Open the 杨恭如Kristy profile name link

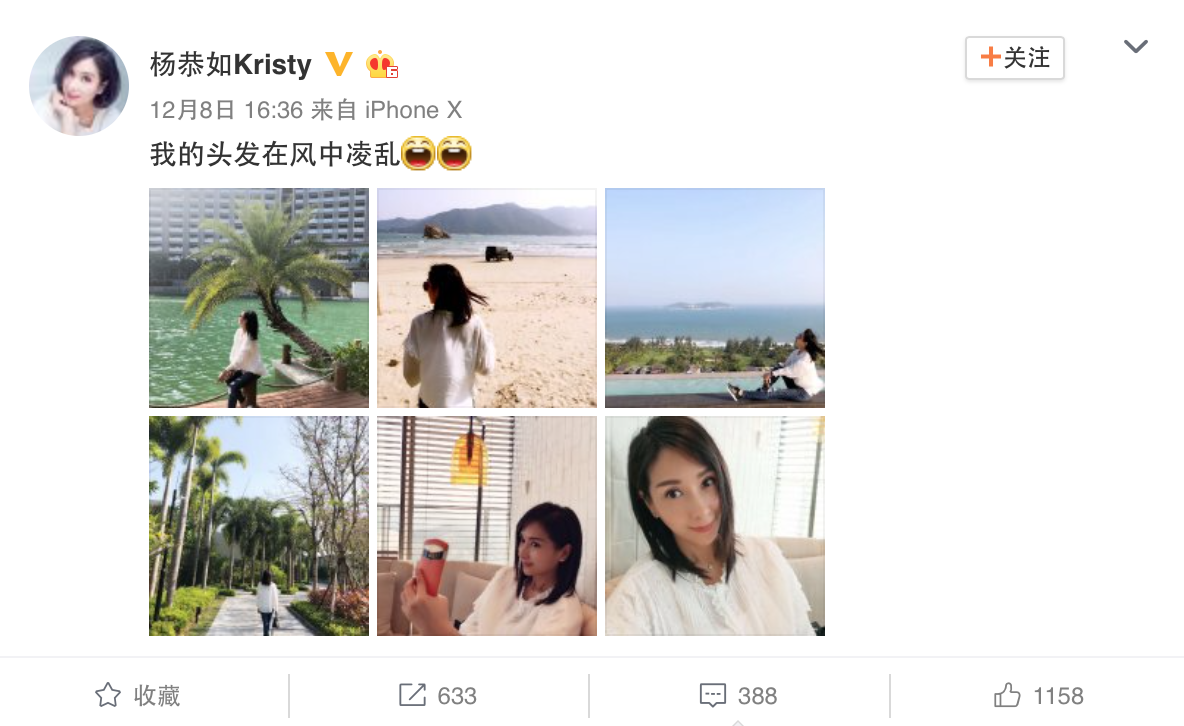(230, 64)
